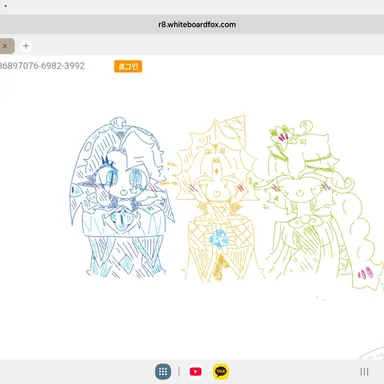Launch YouTube from the taskbar
Screen dimensions: 384x384
coord(195,372)
